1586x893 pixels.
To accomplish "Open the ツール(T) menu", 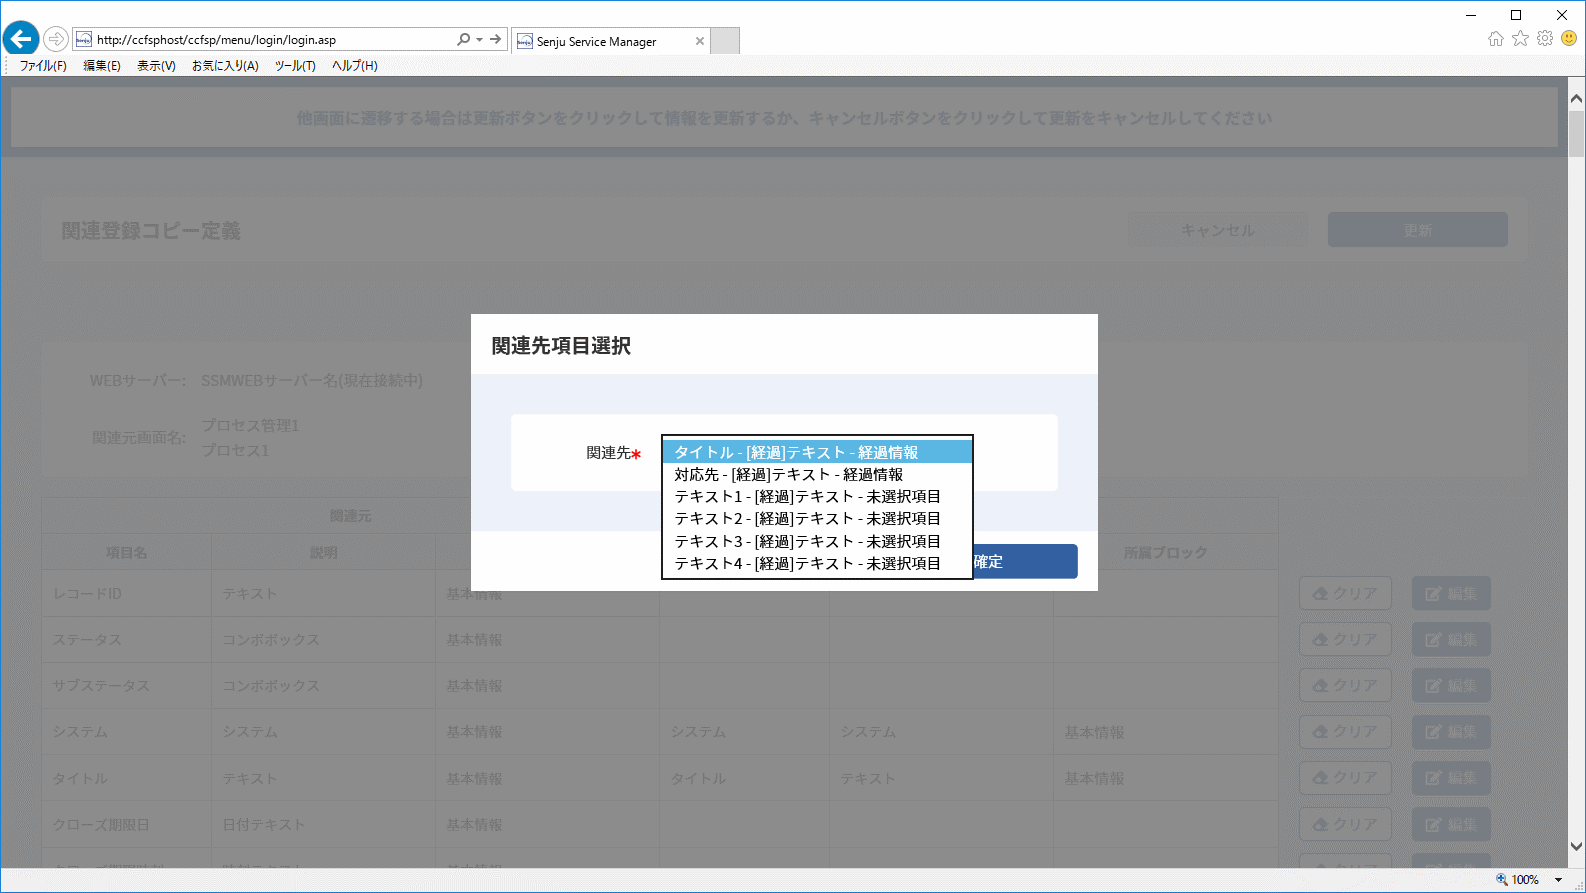I will [295, 66].
